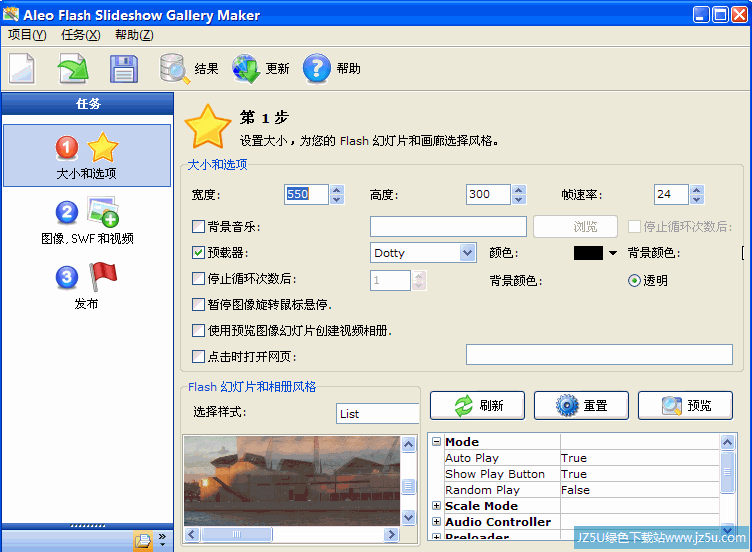The image size is (752, 552).
Task: Click the 重置 reset button
Action: pos(581,406)
